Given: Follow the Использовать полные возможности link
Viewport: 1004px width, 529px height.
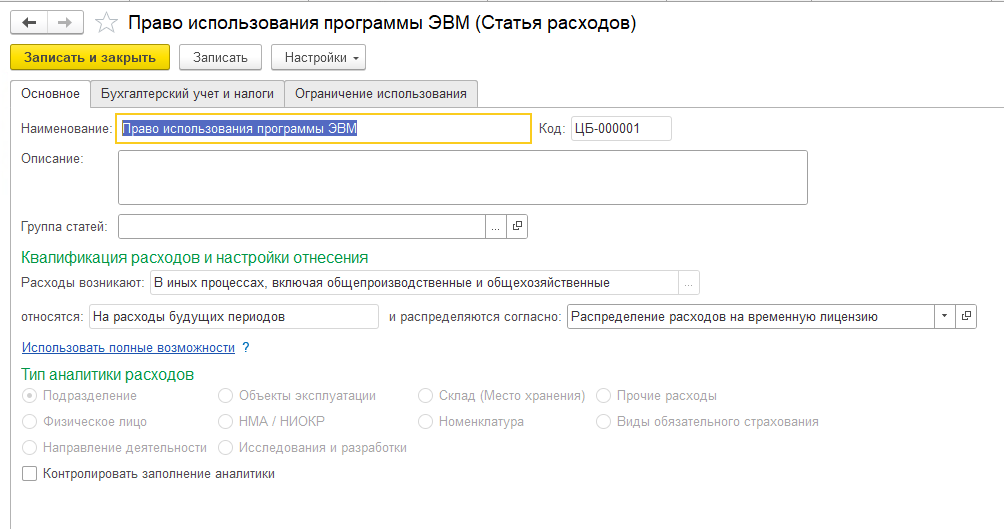Looking at the screenshot, I should point(128,348).
